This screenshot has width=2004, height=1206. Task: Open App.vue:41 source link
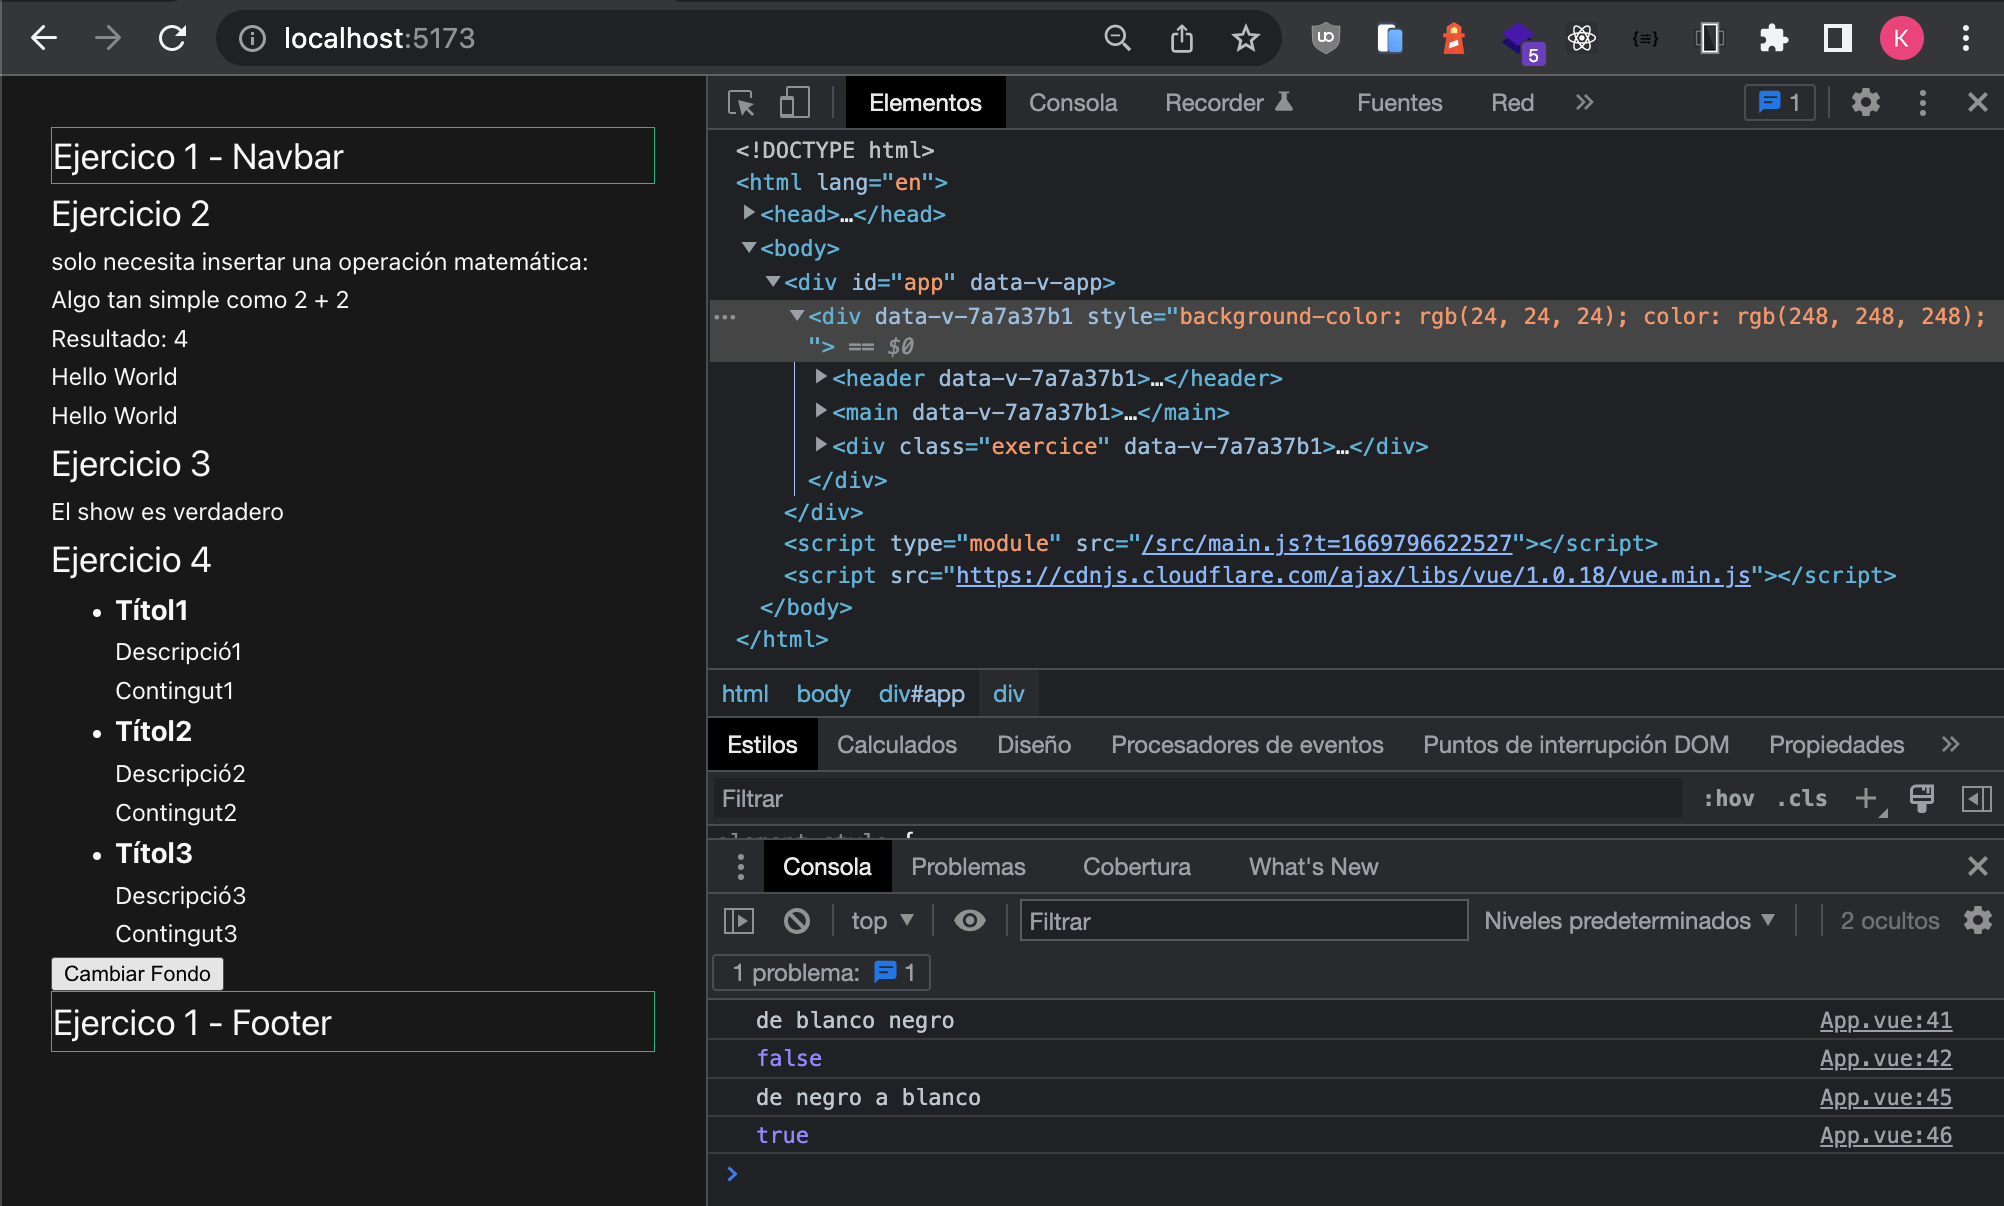click(1885, 1021)
